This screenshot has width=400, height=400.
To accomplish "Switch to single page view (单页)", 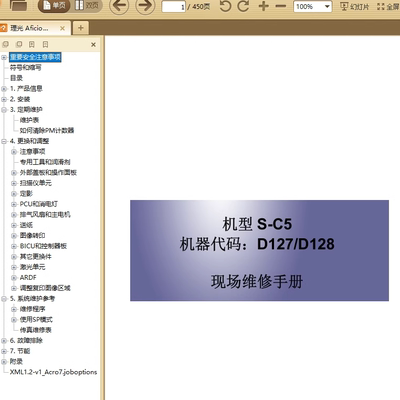I will click(54, 6).
